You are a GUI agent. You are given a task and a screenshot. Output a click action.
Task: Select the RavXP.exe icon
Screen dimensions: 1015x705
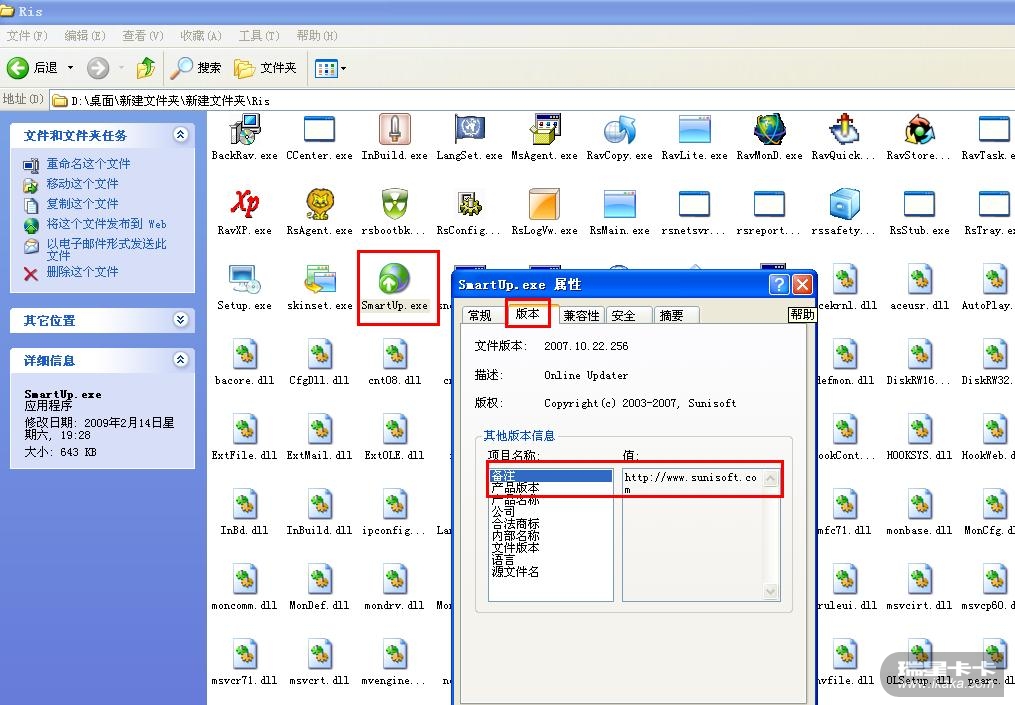tap(245, 204)
